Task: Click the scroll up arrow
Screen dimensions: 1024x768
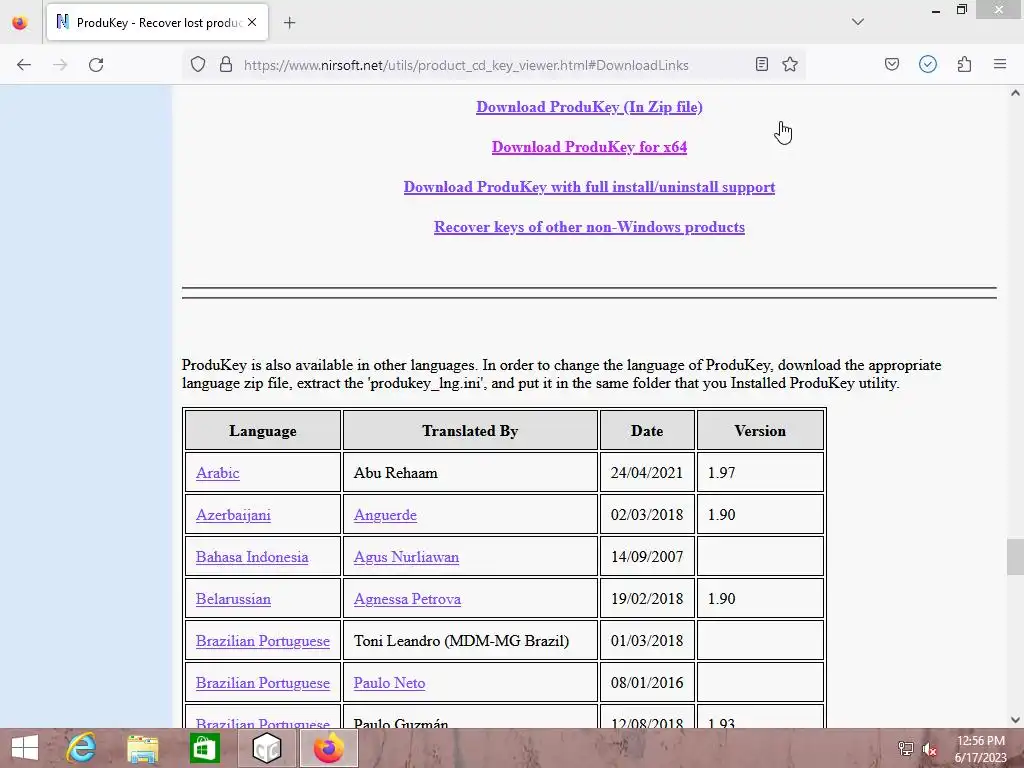Action: (x=1015, y=93)
